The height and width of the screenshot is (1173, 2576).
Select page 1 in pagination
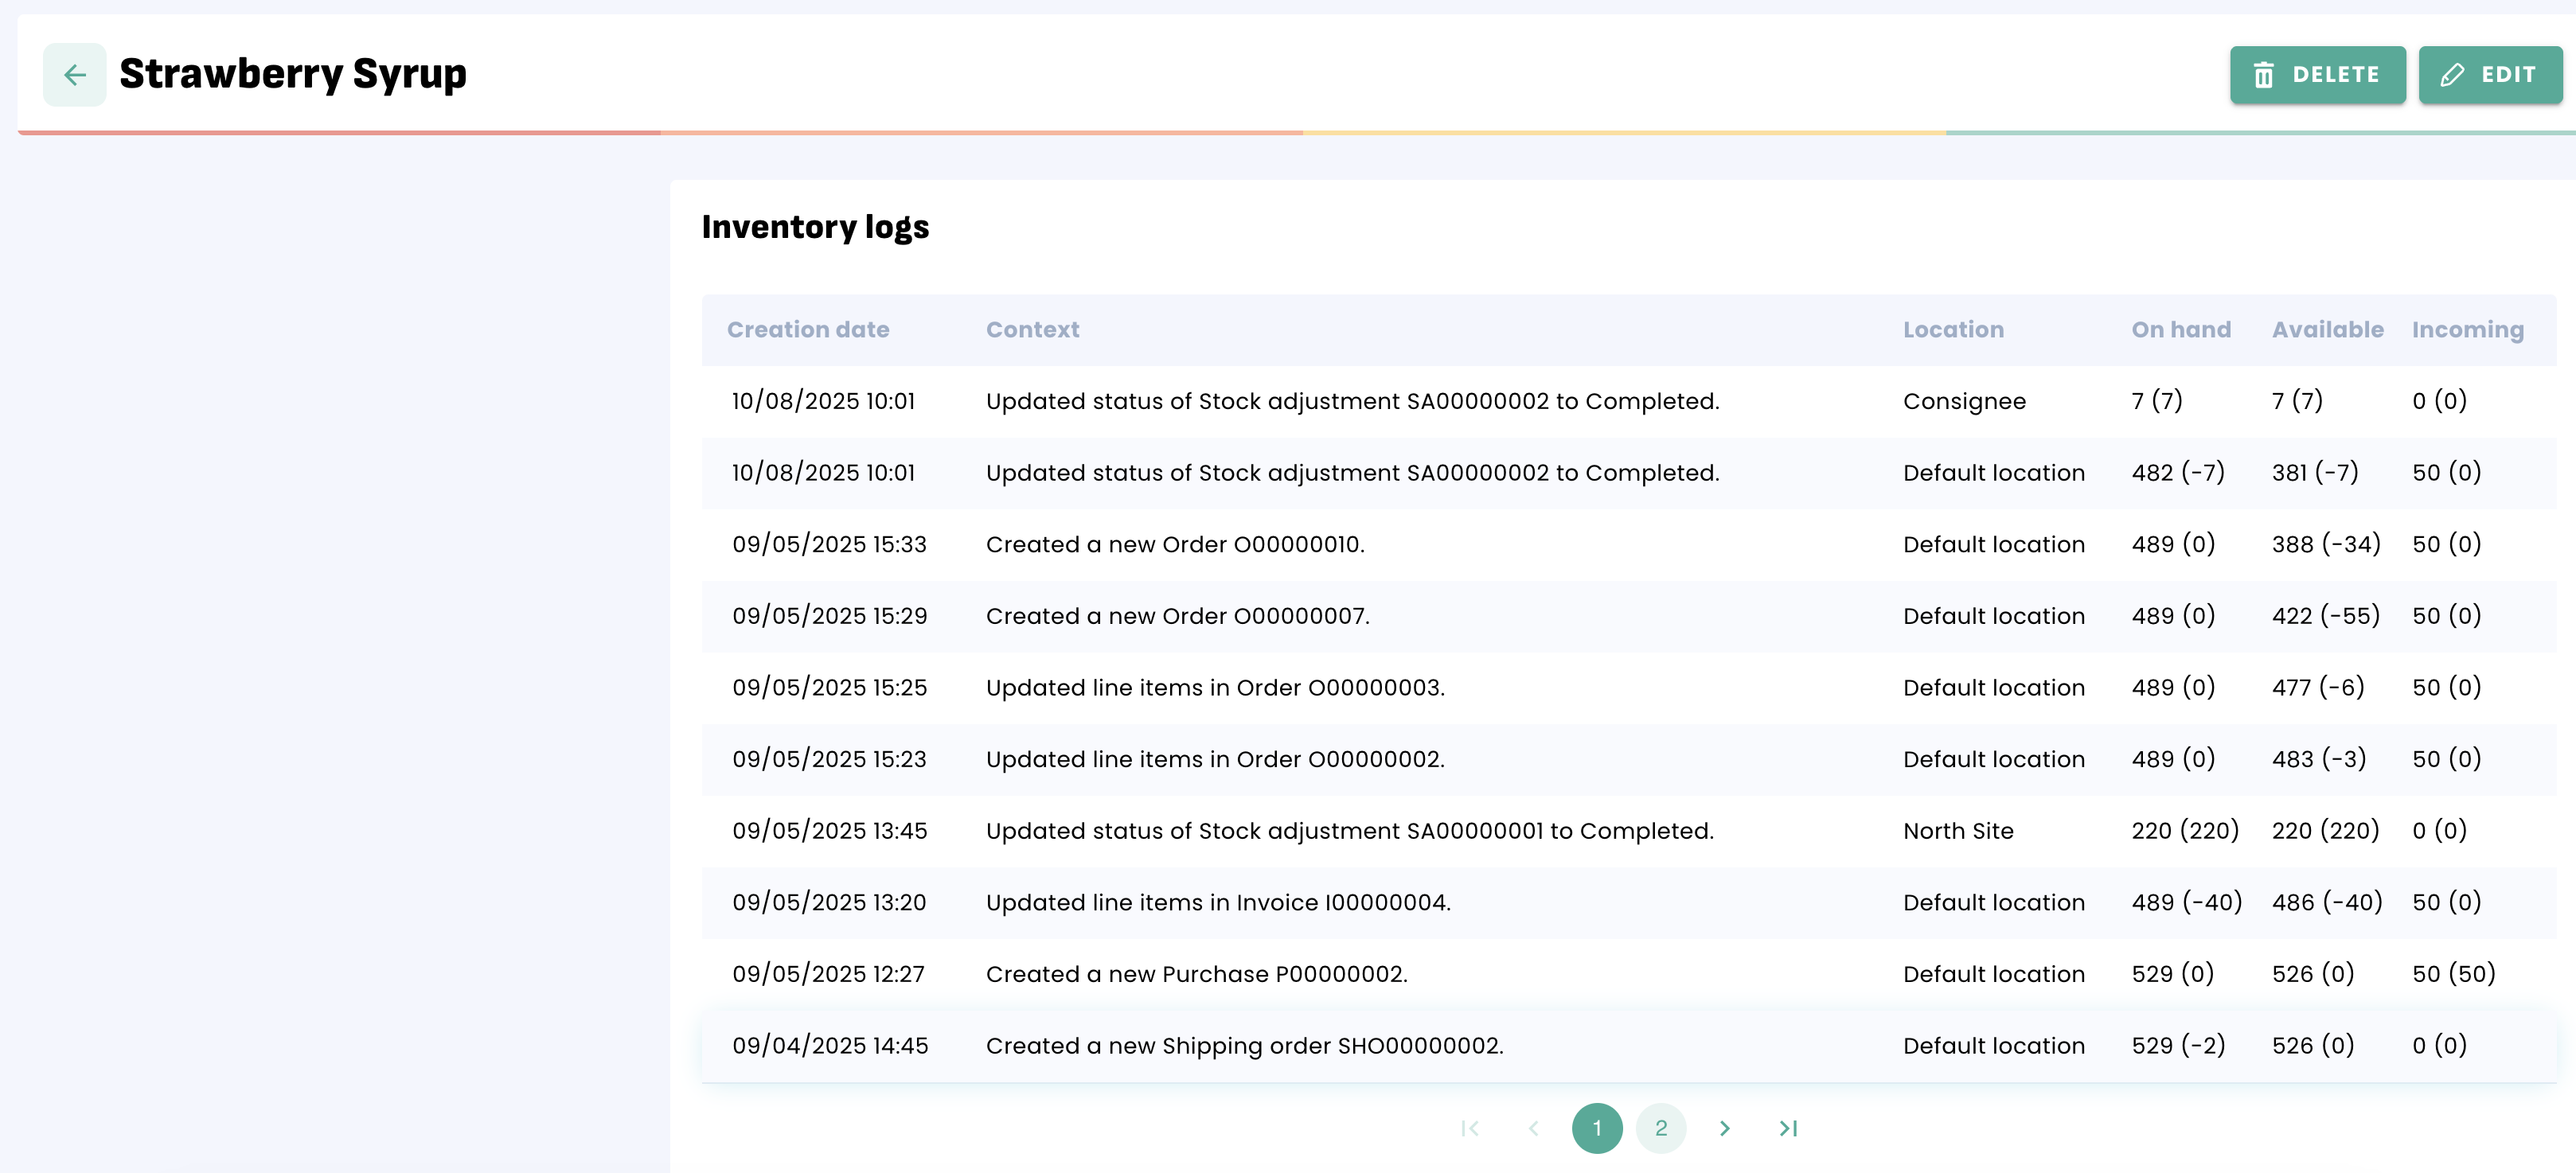click(x=1597, y=1128)
